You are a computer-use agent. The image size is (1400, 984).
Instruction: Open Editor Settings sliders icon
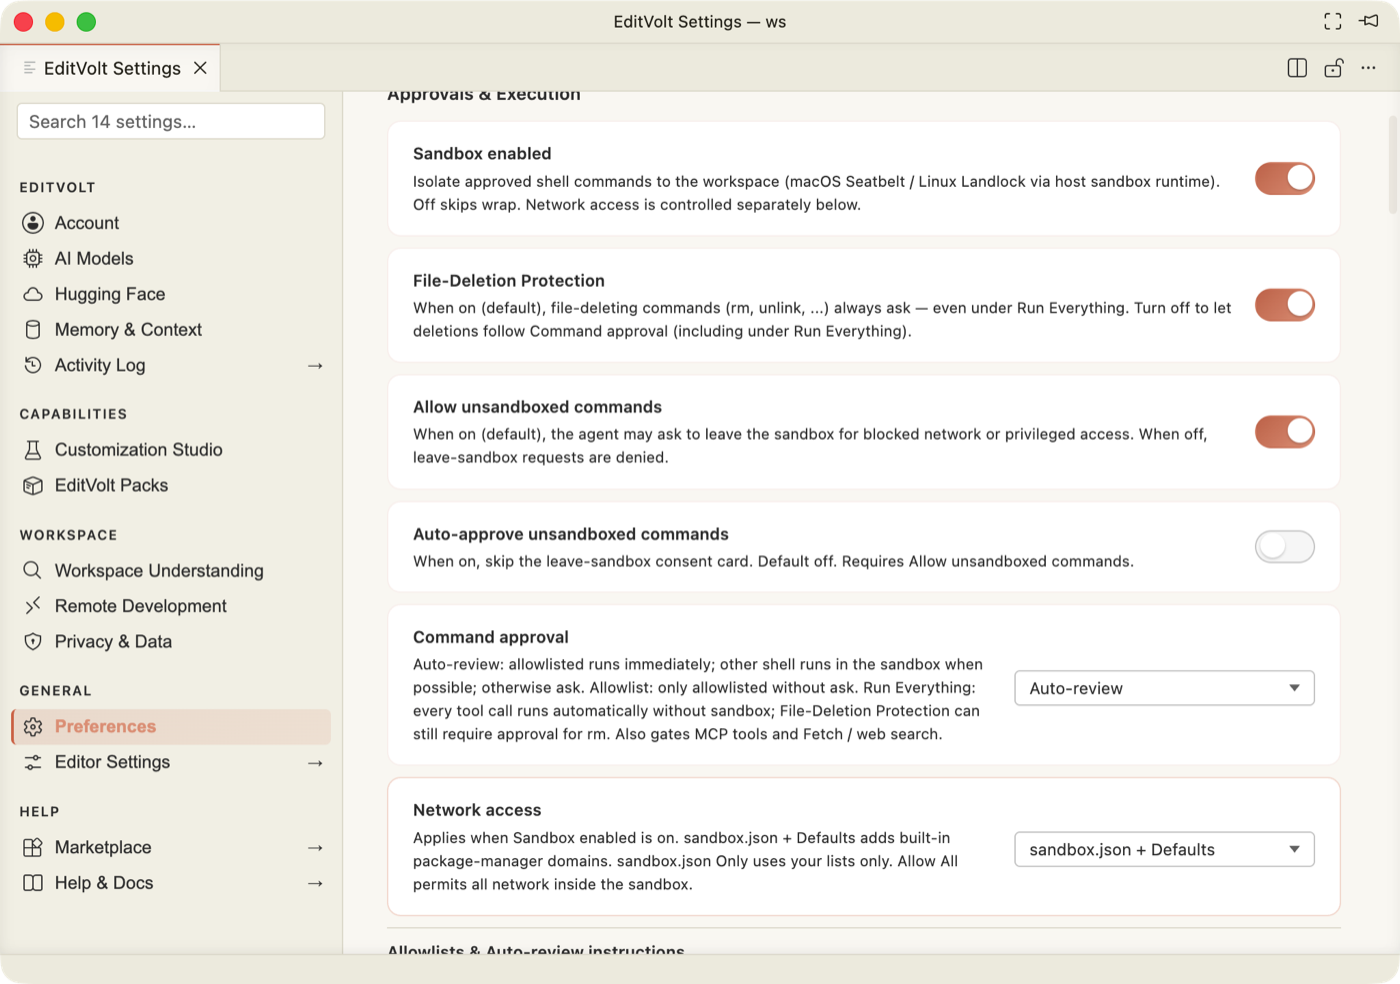[x=33, y=762]
